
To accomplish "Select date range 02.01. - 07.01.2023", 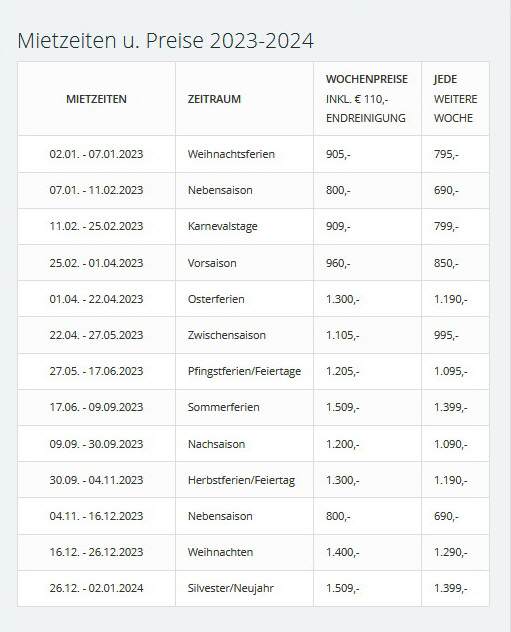I will point(96,154).
